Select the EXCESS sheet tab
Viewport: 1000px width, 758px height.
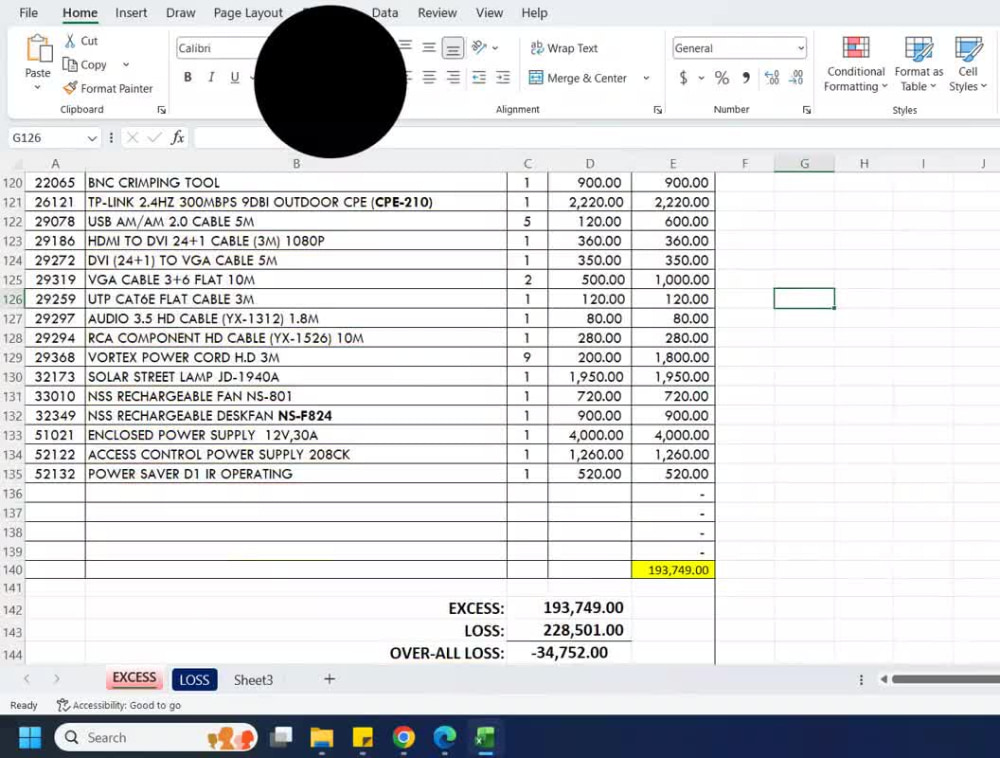point(134,678)
